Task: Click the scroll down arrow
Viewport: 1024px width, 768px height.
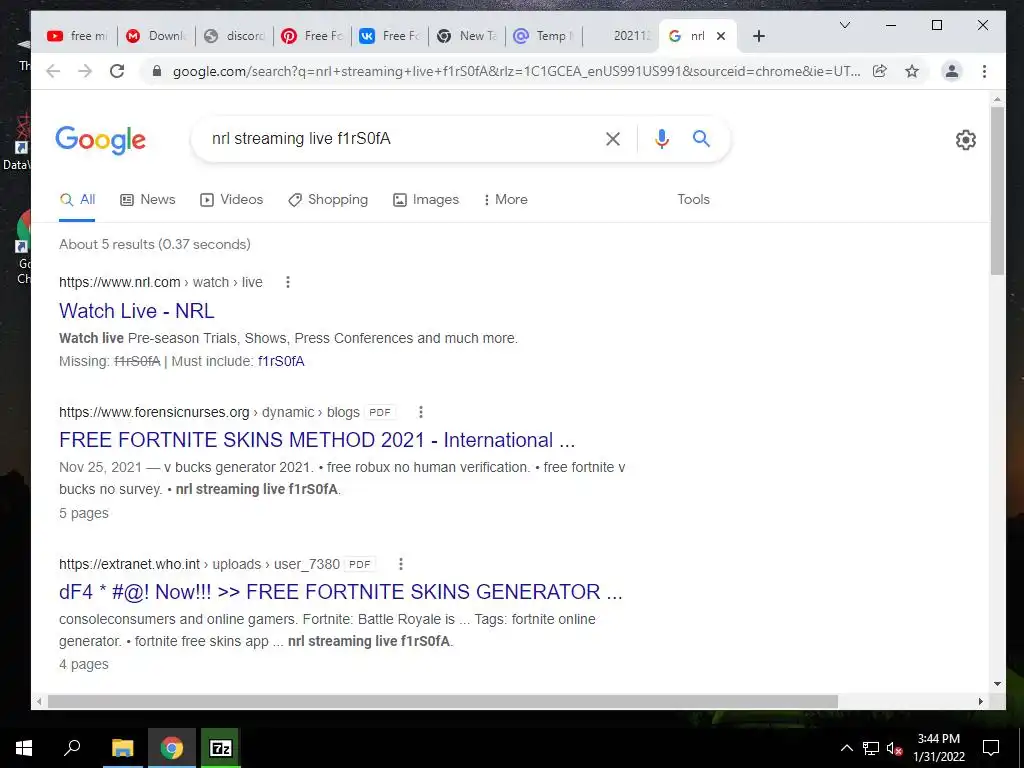Action: pos(997,684)
